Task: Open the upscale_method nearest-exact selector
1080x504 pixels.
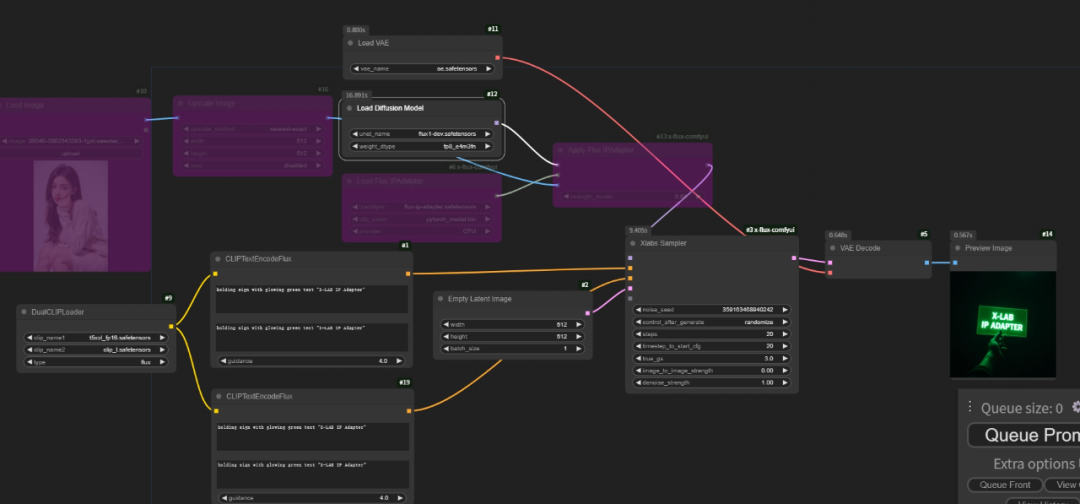Action: pyautogui.click(x=253, y=129)
